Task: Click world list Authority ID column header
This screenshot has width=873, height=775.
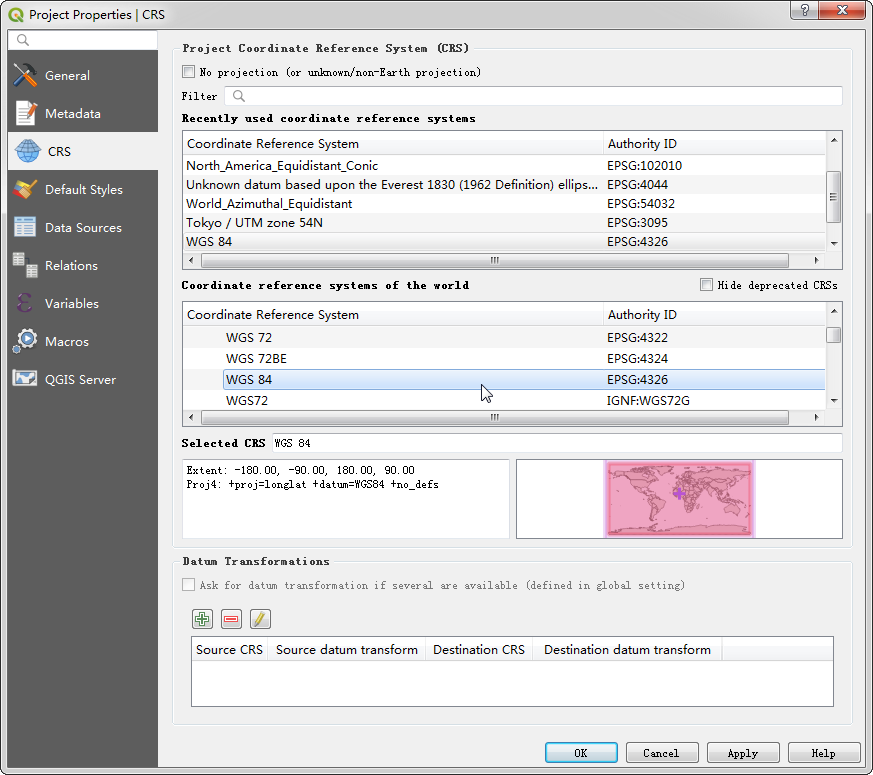Action: 714,314
